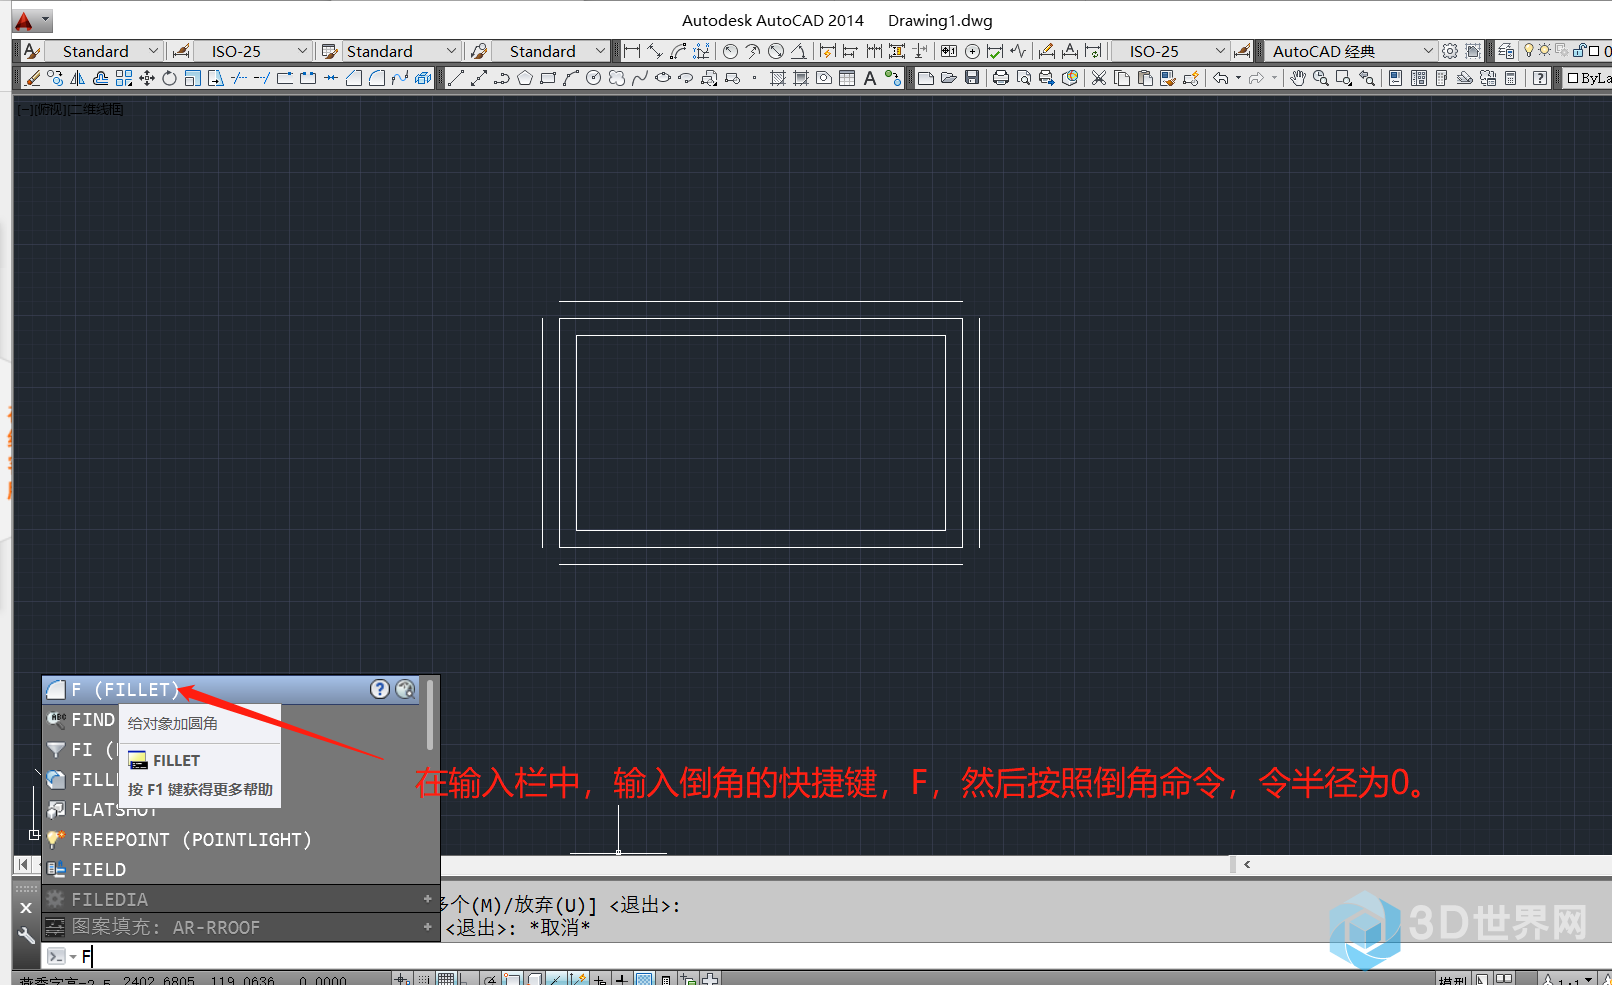Select the Pan hand tool

pyautogui.click(x=1298, y=78)
